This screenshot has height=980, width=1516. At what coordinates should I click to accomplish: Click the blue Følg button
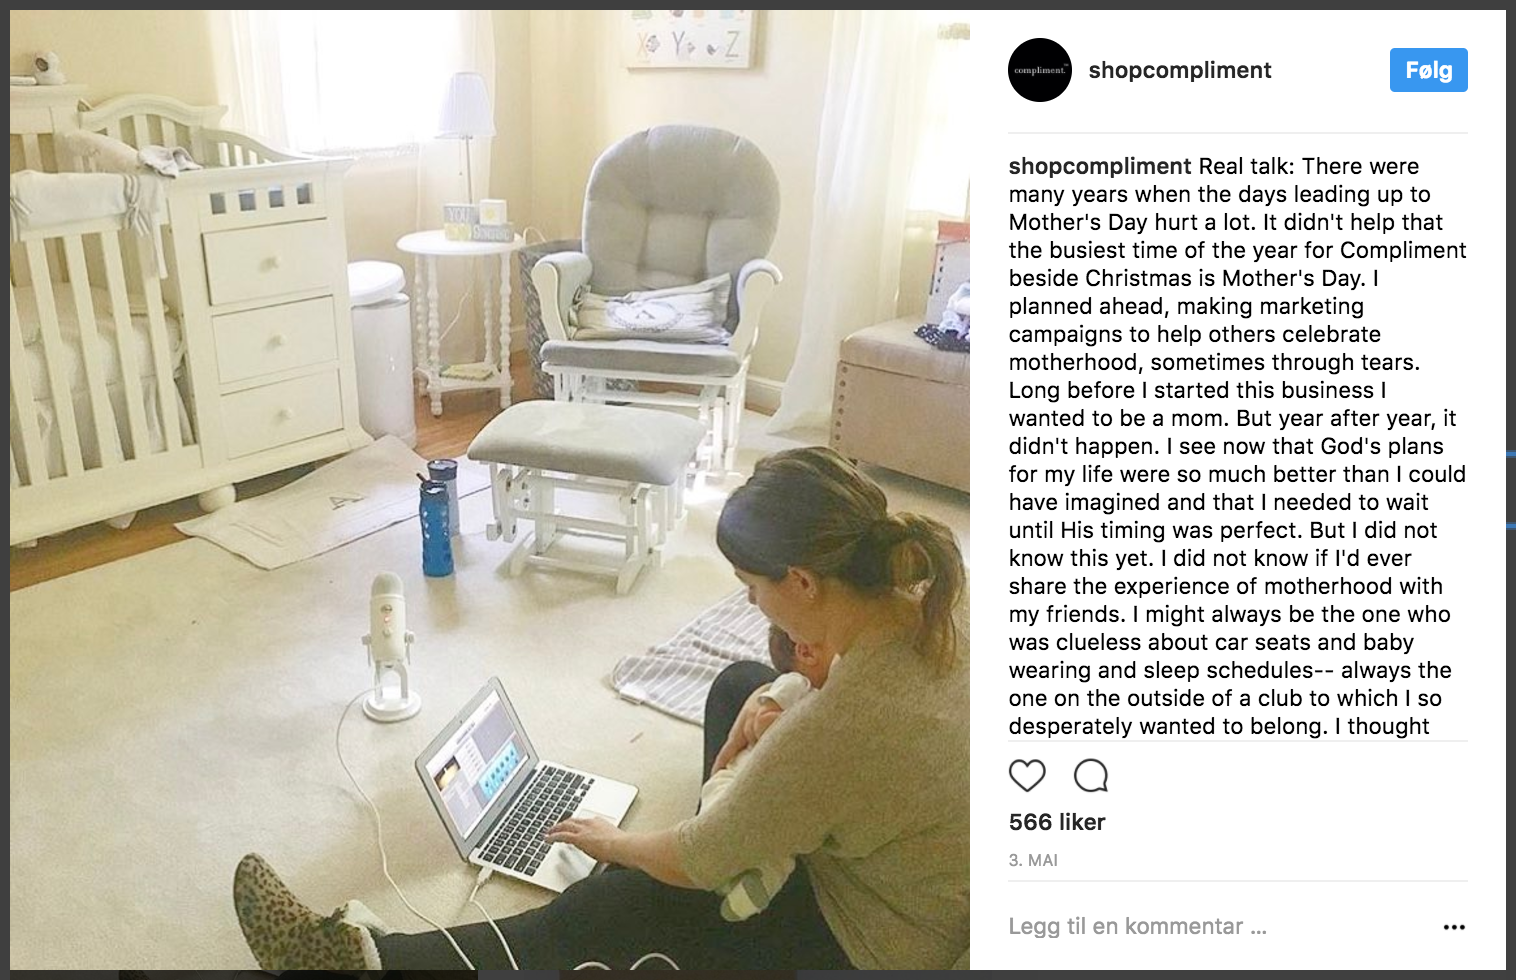pos(1428,70)
